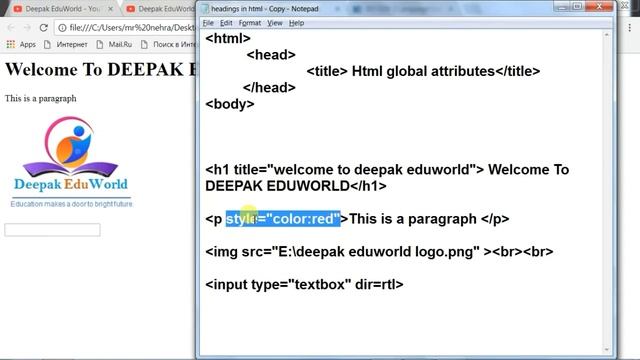Open the View menu in Notepad
640x360 pixels.
[275, 23]
